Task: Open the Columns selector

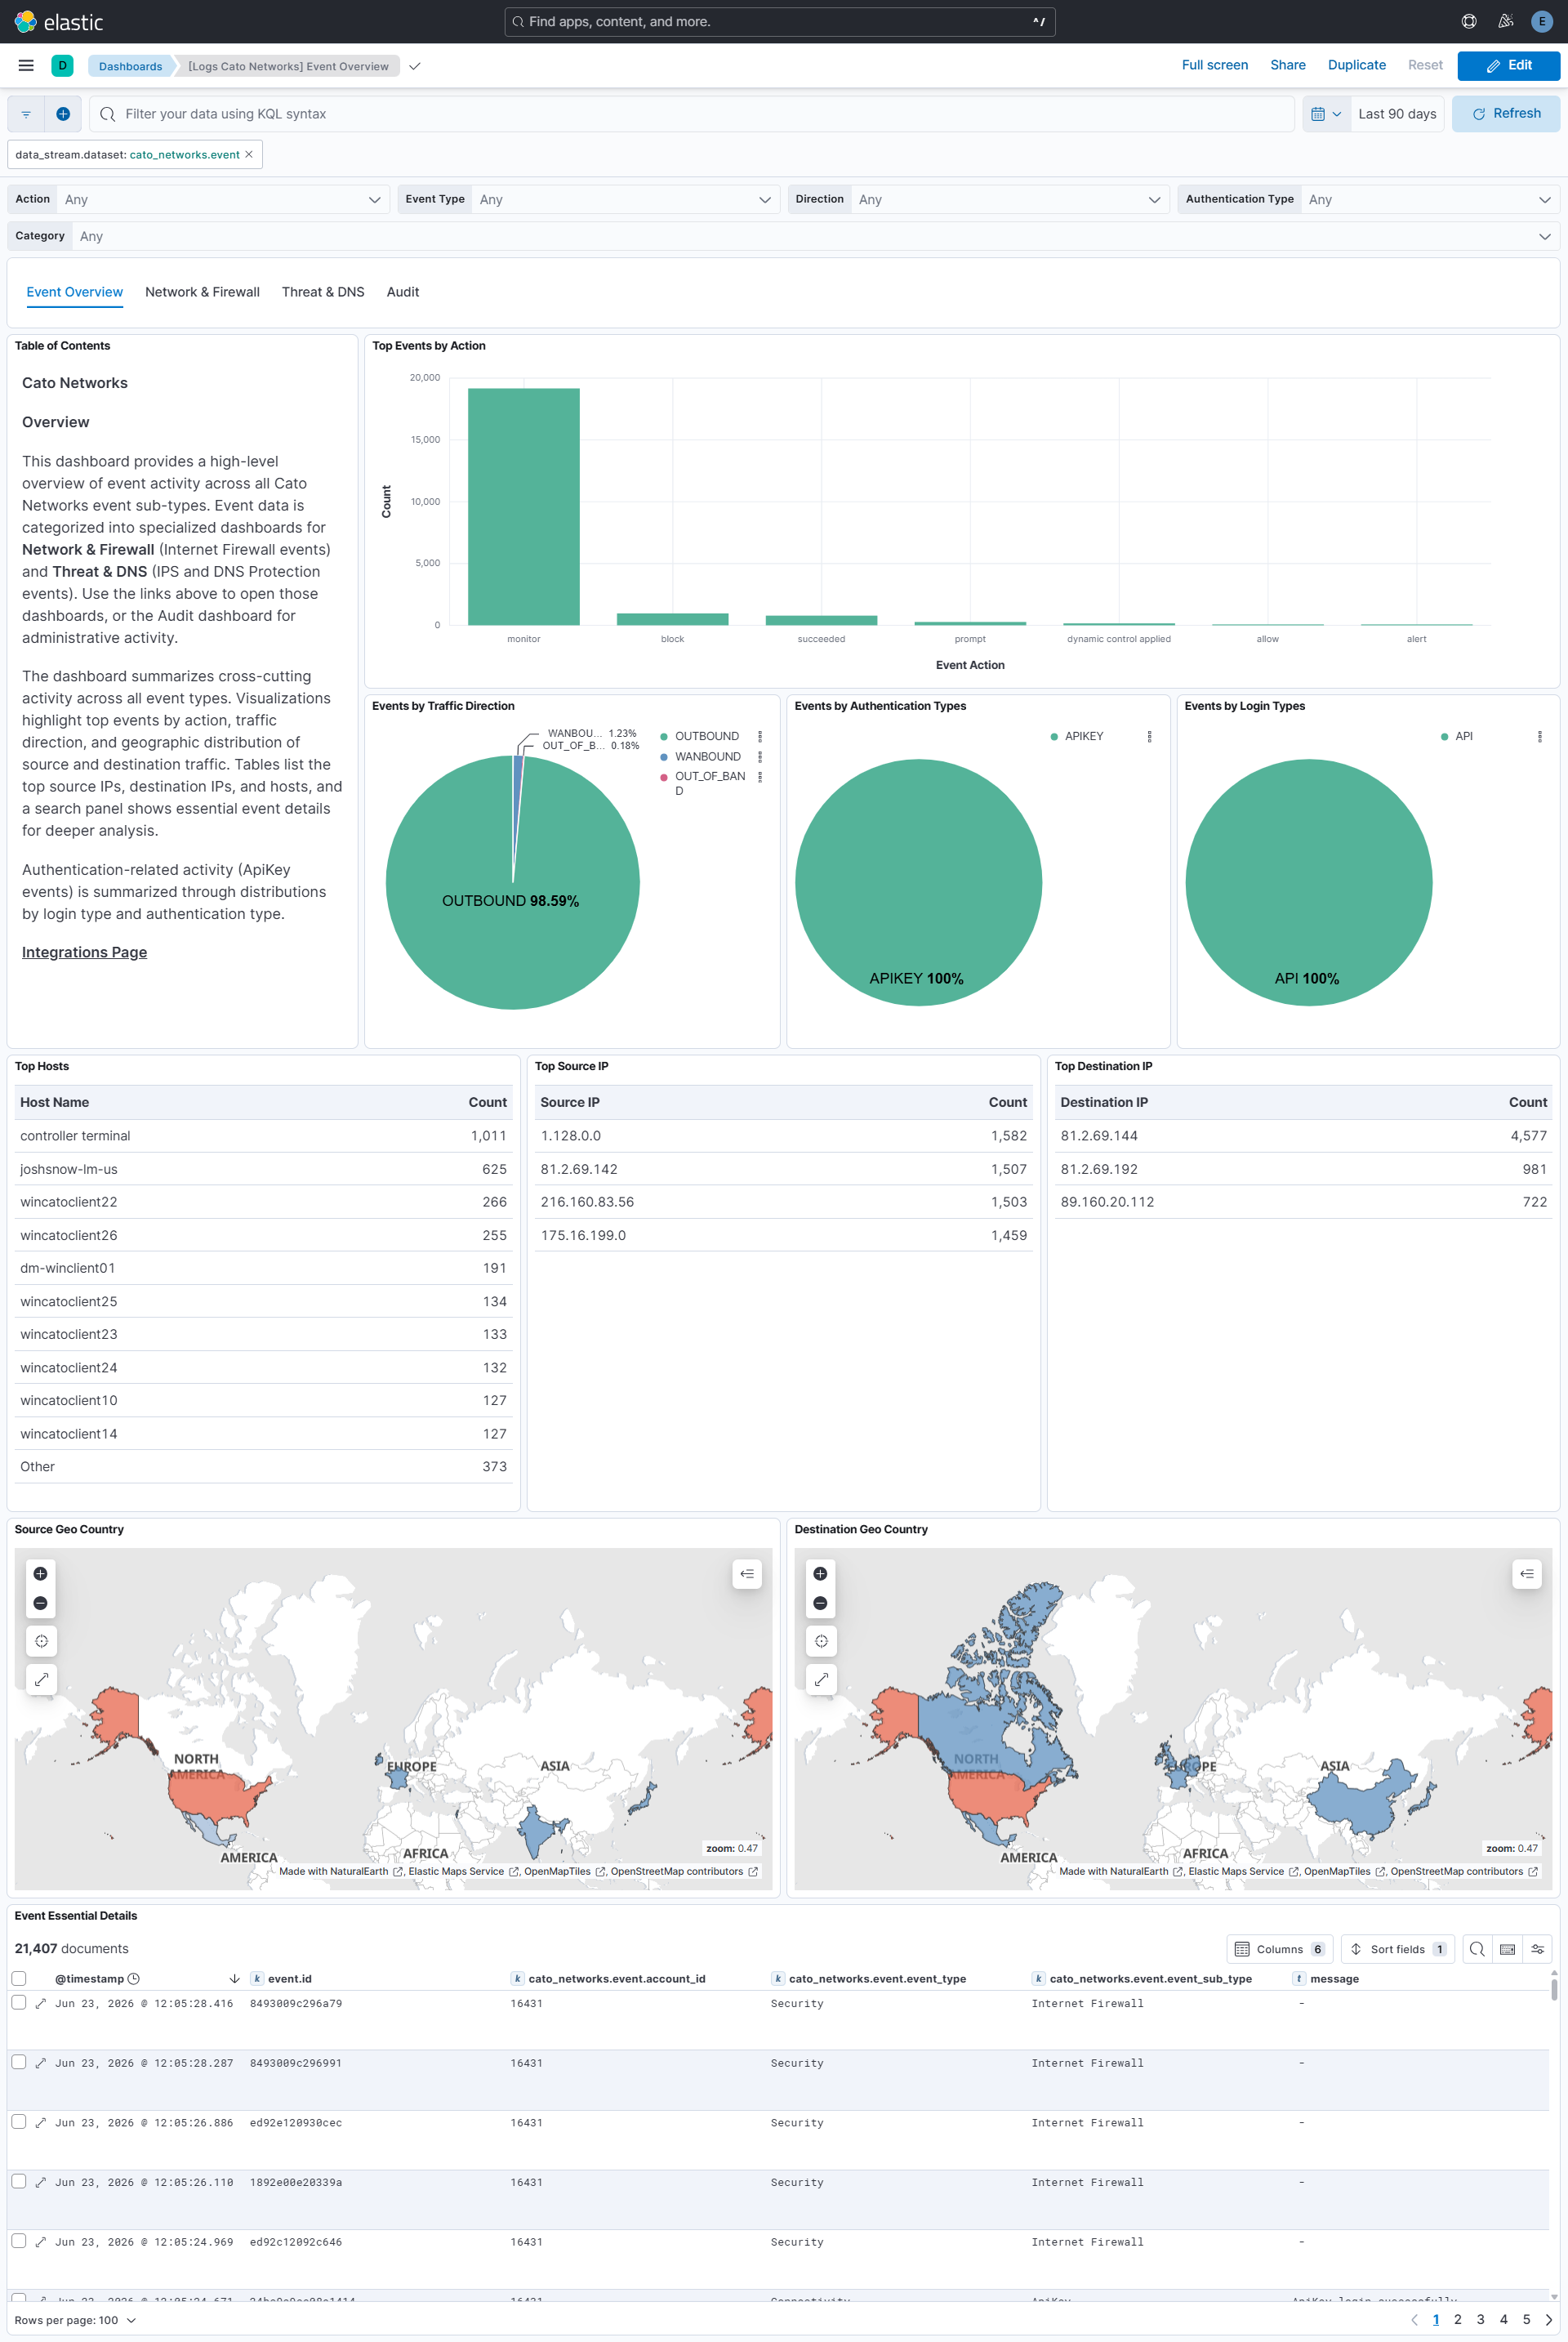Action: [x=1279, y=1949]
